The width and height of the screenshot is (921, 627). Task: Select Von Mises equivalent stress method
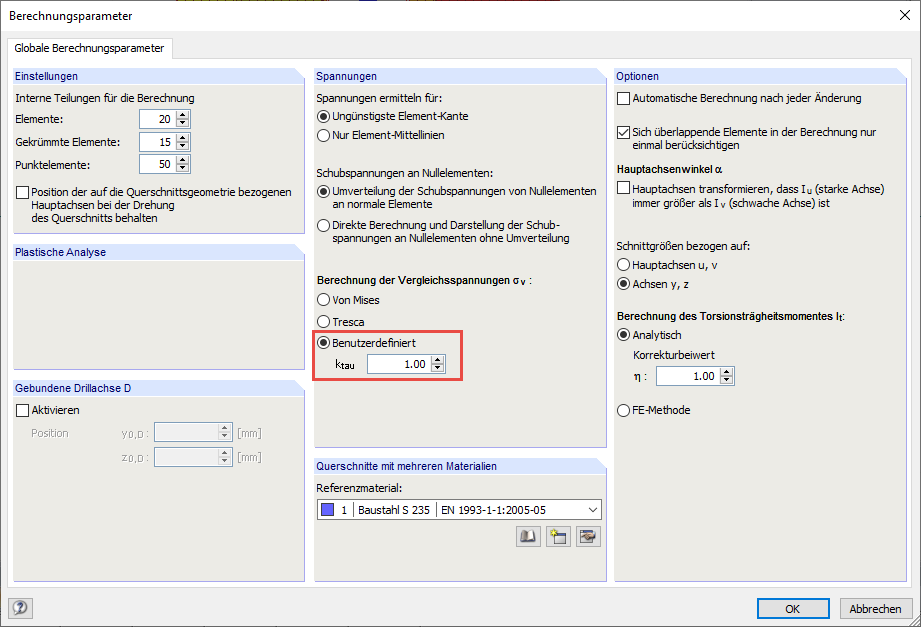pos(323,300)
